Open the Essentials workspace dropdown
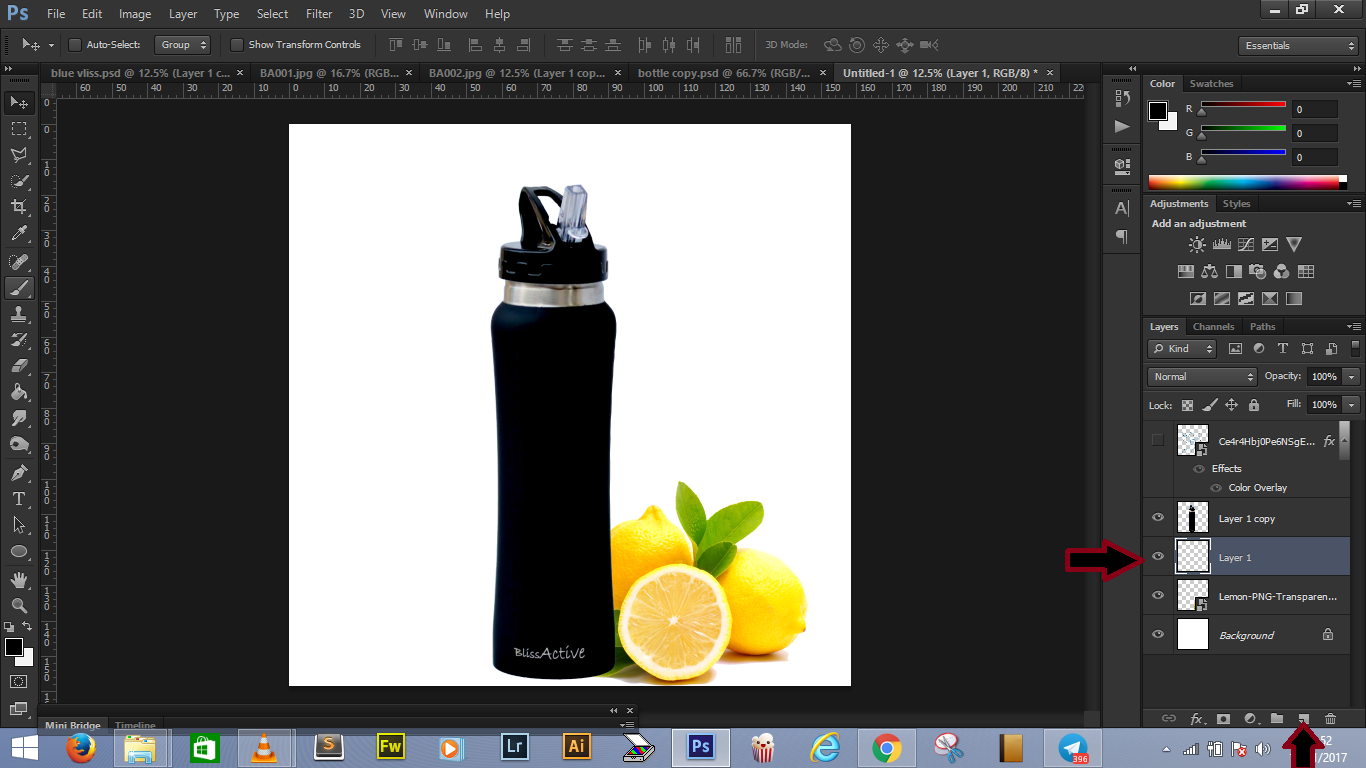 (x=1297, y=45)
